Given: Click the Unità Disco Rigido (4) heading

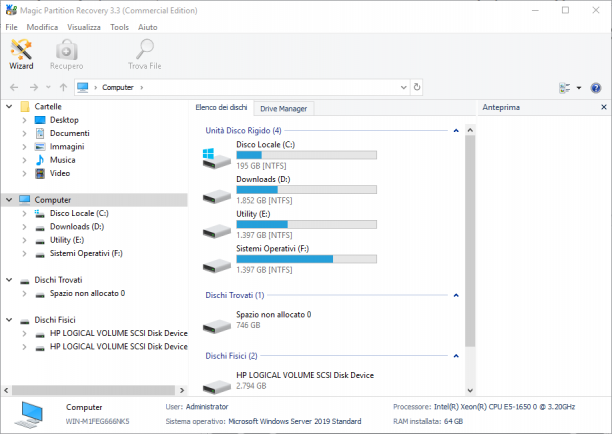Looking at the screenshot, I should click(x=243, y=130).
